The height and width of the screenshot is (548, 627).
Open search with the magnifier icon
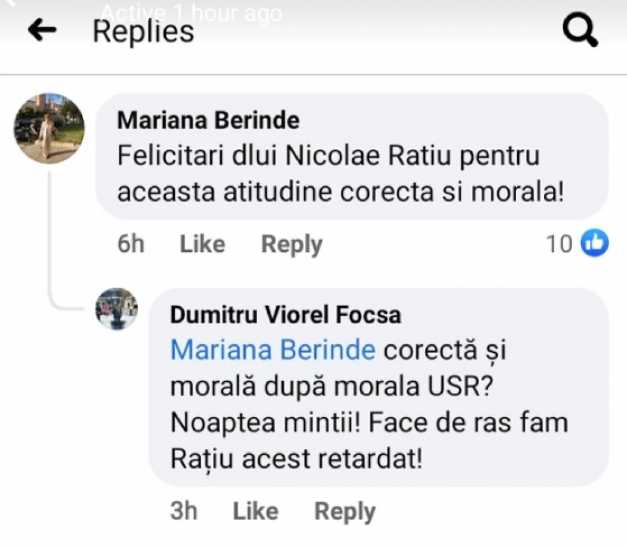(580, 31)
